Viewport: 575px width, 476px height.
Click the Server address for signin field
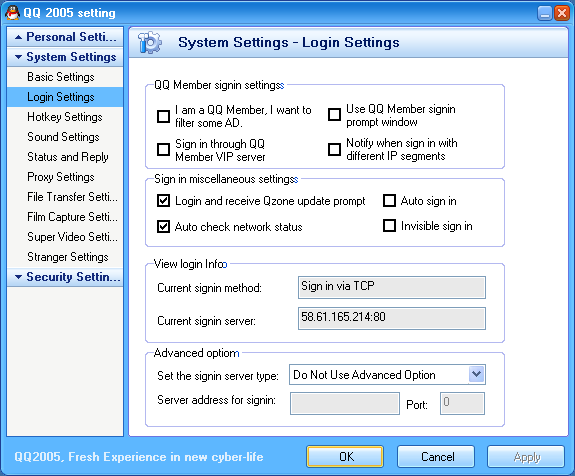coord(345,403)
